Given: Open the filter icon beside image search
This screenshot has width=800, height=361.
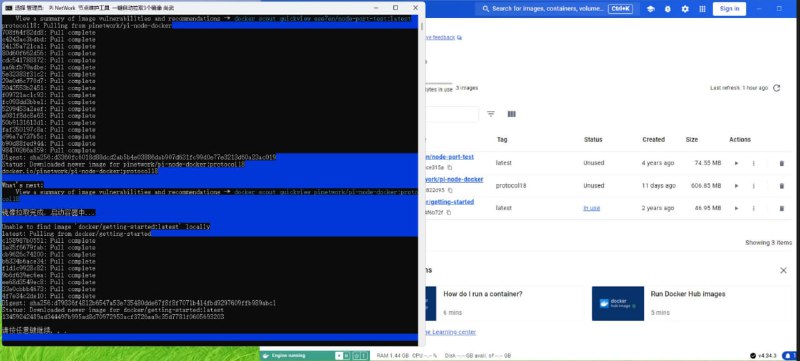Looking at the screenshot, I should click(491, 114).
